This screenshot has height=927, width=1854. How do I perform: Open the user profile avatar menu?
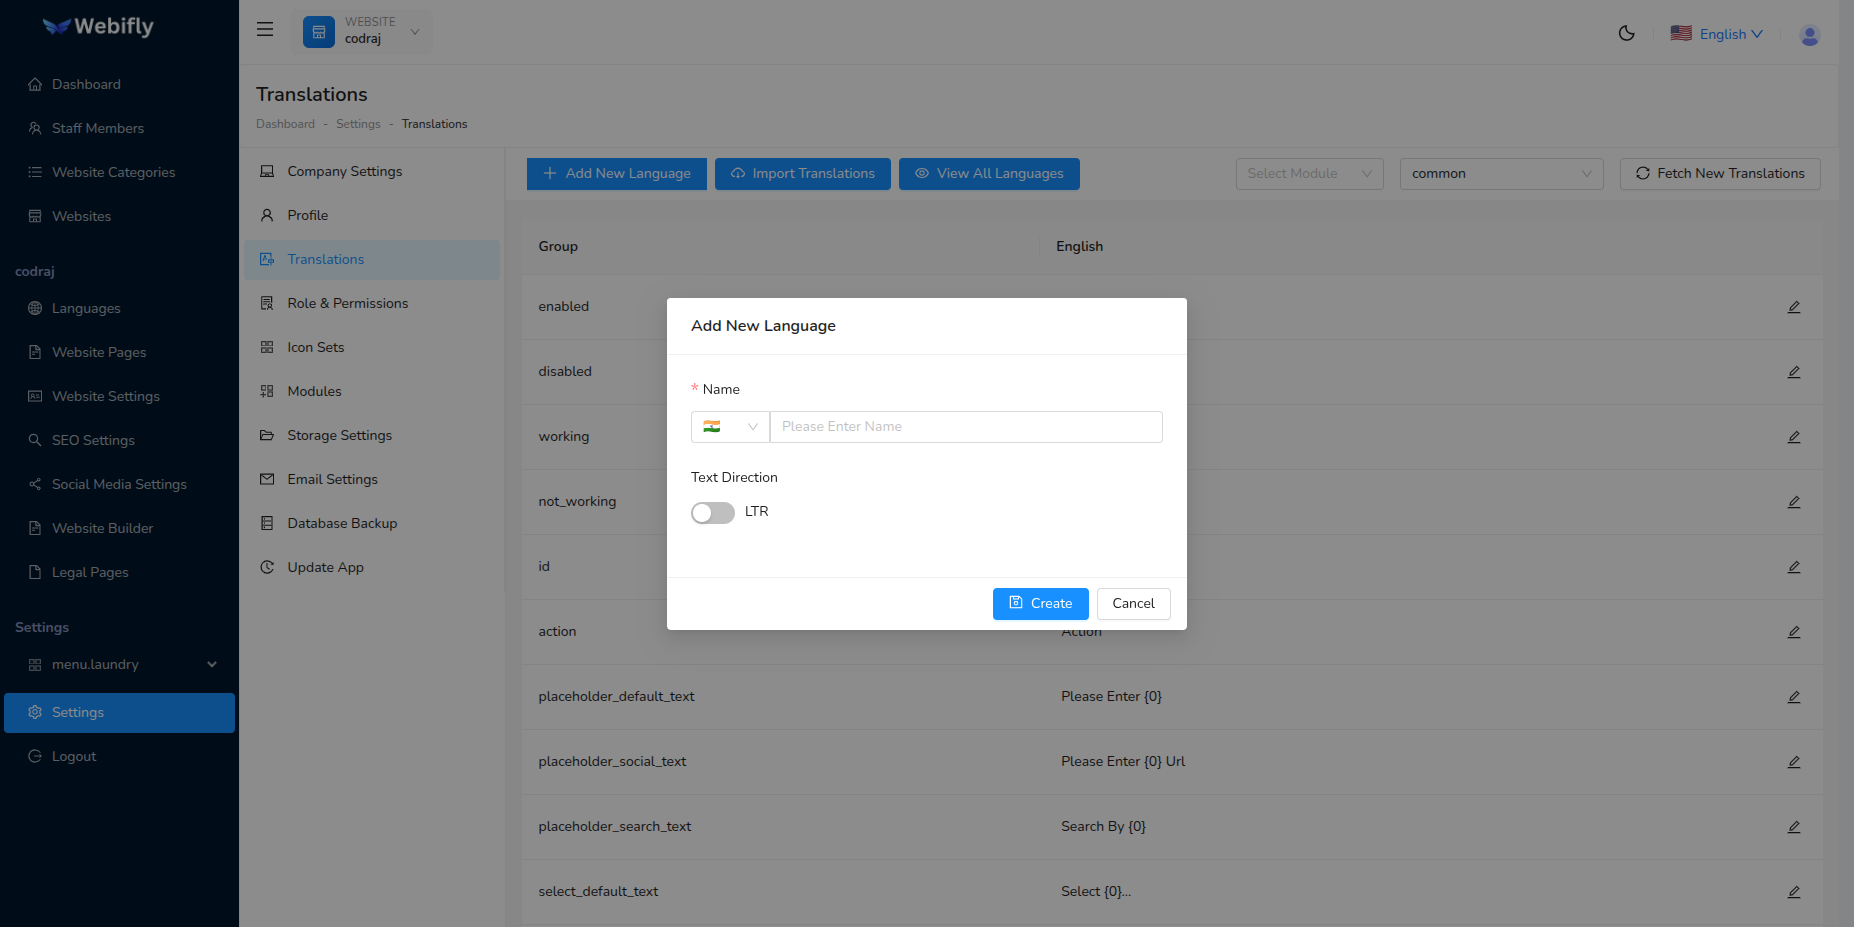[1809, 35]
